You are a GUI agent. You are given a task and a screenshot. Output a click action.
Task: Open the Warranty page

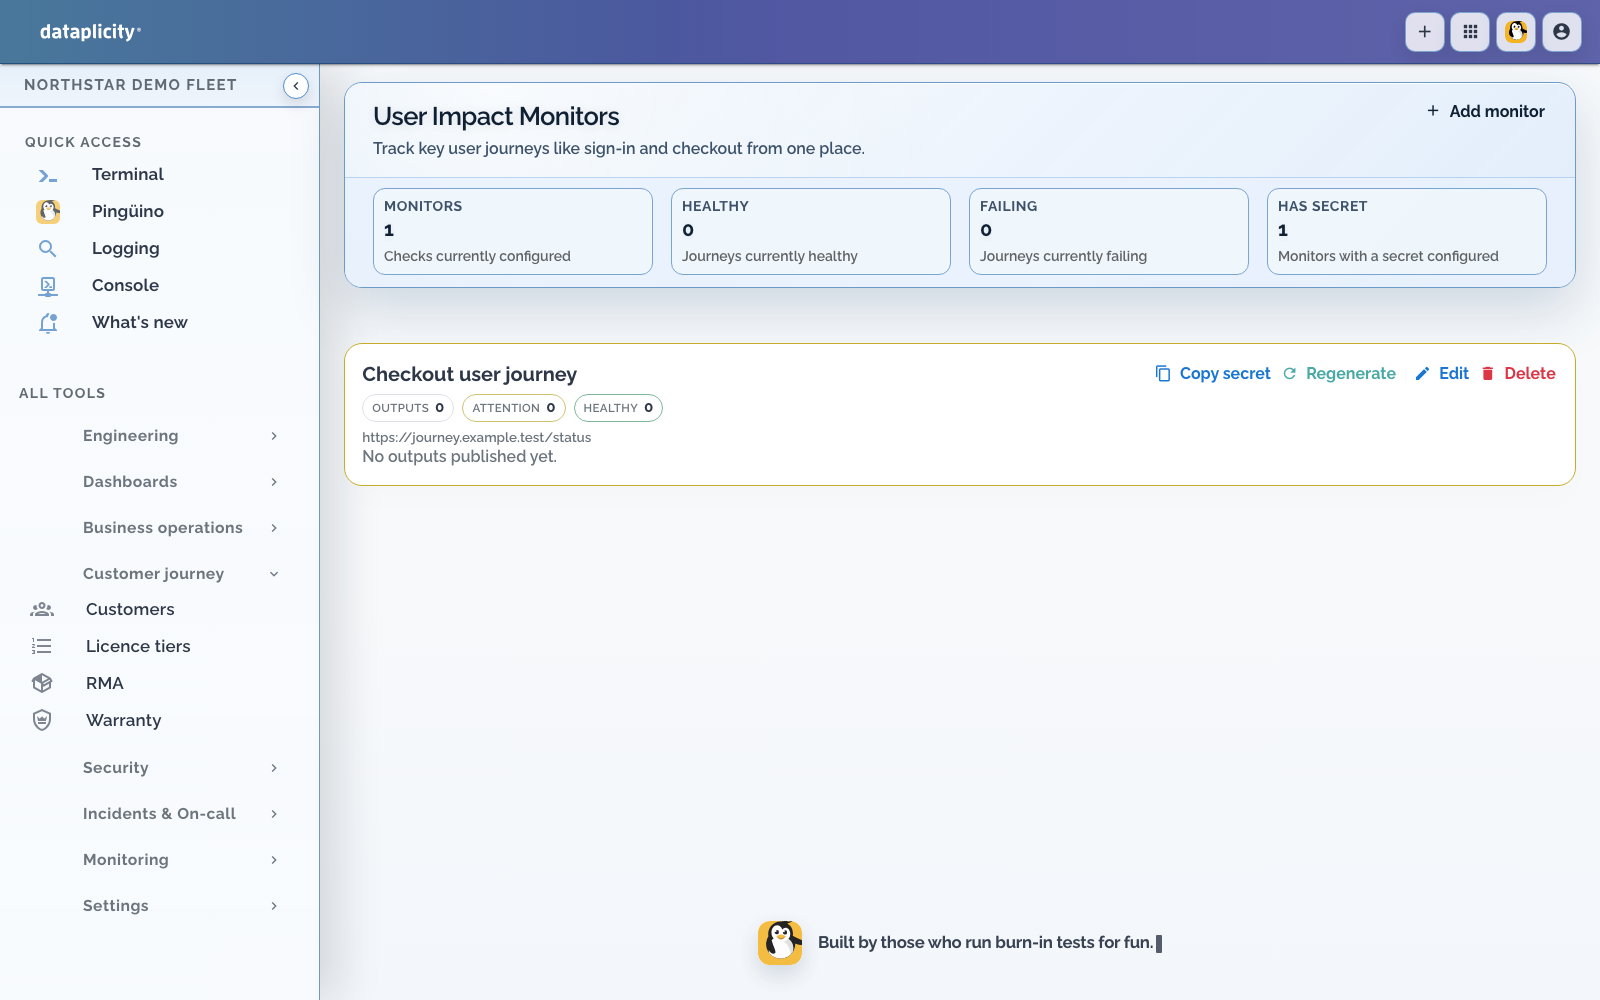pyautogui.click(x=123, y=720)
